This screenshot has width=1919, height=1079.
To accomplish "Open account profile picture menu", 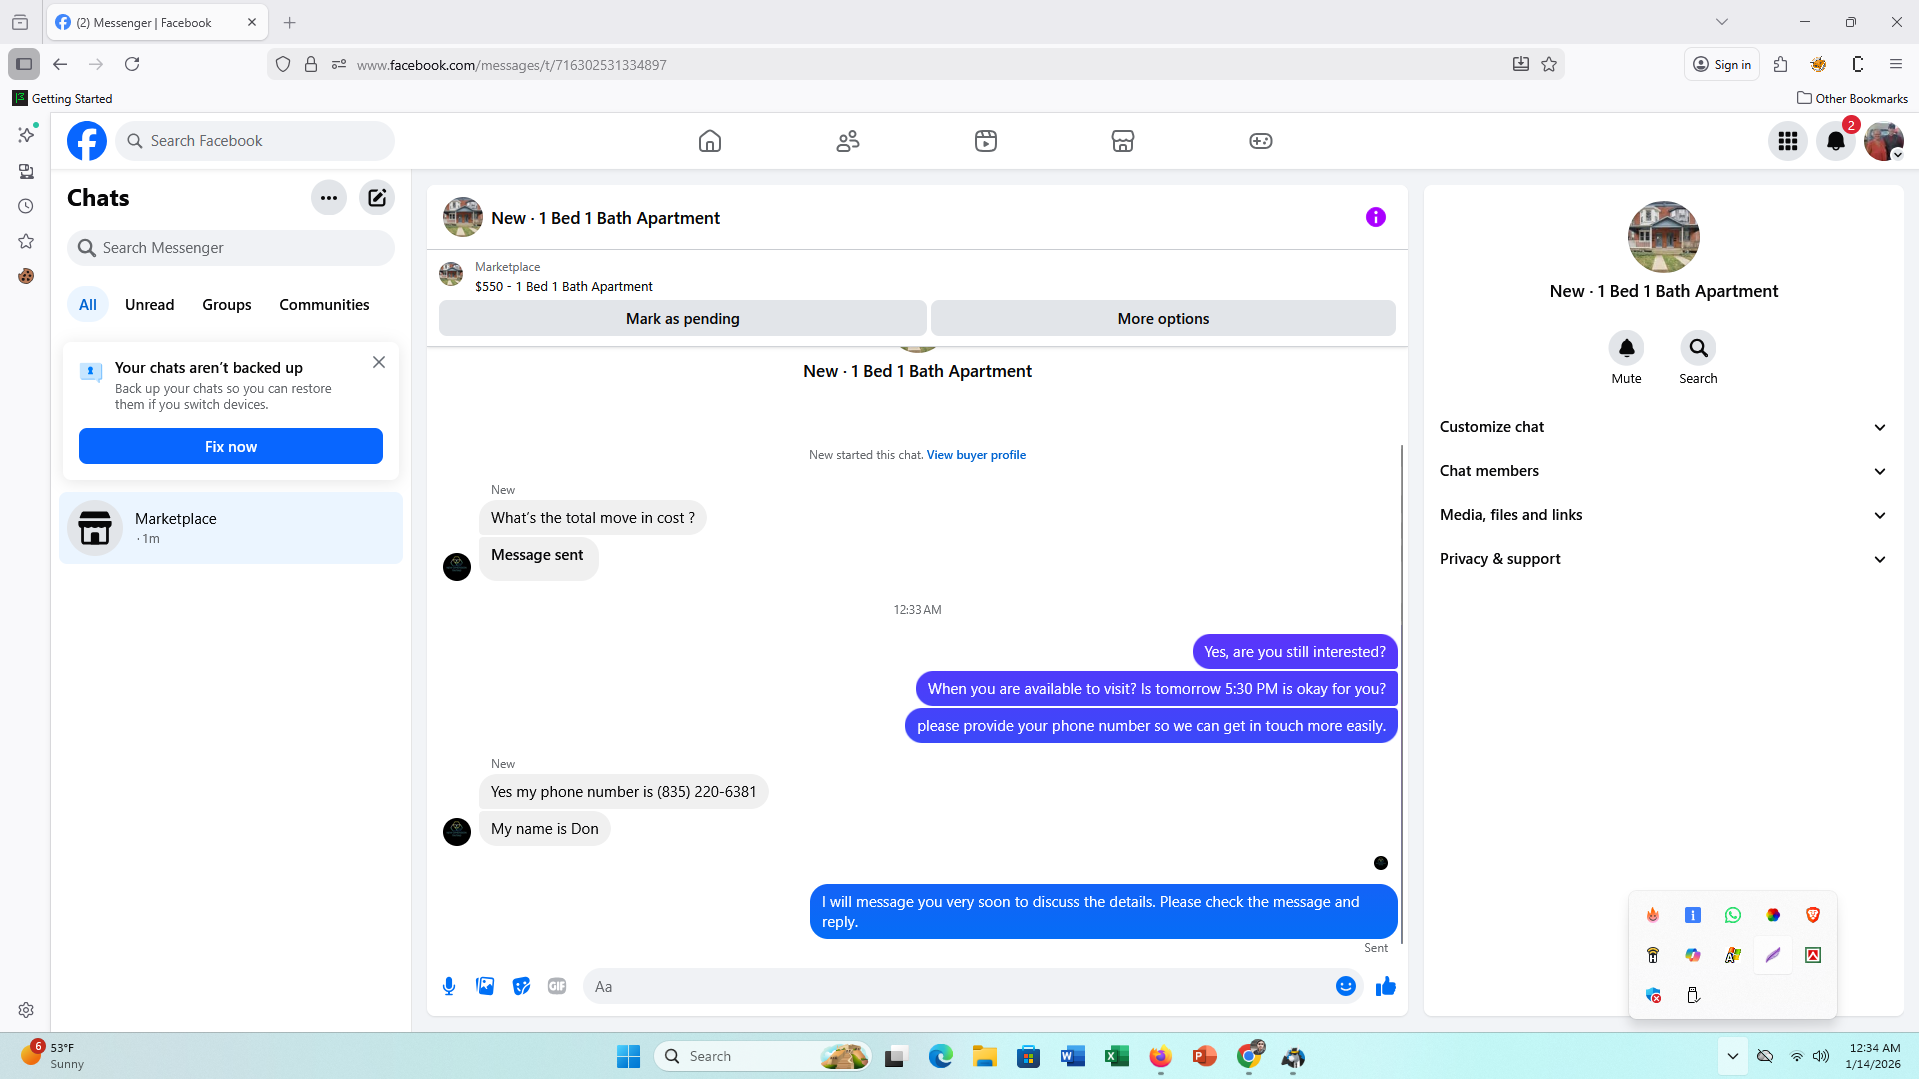I will click(x=1884, y=141).
